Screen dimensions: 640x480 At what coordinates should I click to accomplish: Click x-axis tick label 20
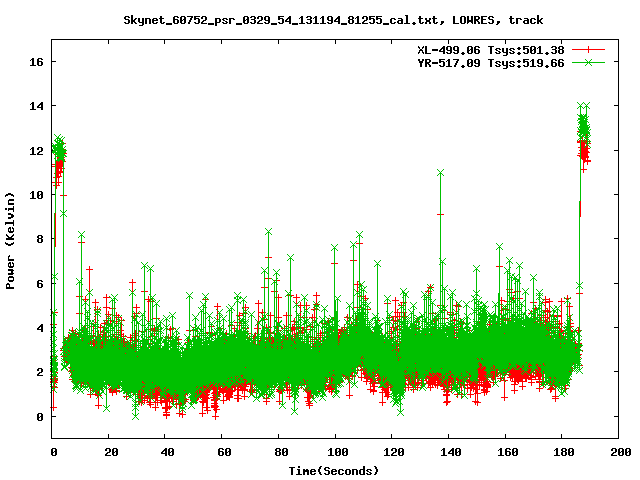coord(111,452)
